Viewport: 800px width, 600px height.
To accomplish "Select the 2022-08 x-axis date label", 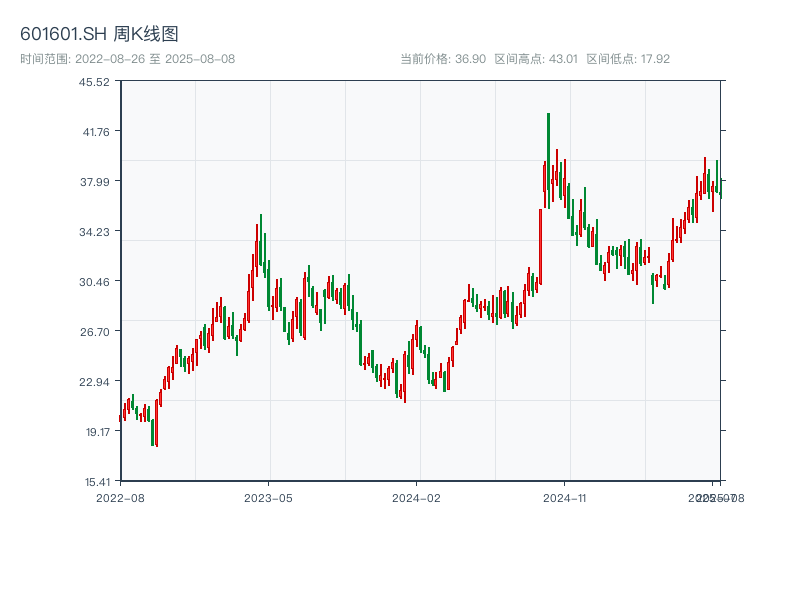I will click(120, 497).
